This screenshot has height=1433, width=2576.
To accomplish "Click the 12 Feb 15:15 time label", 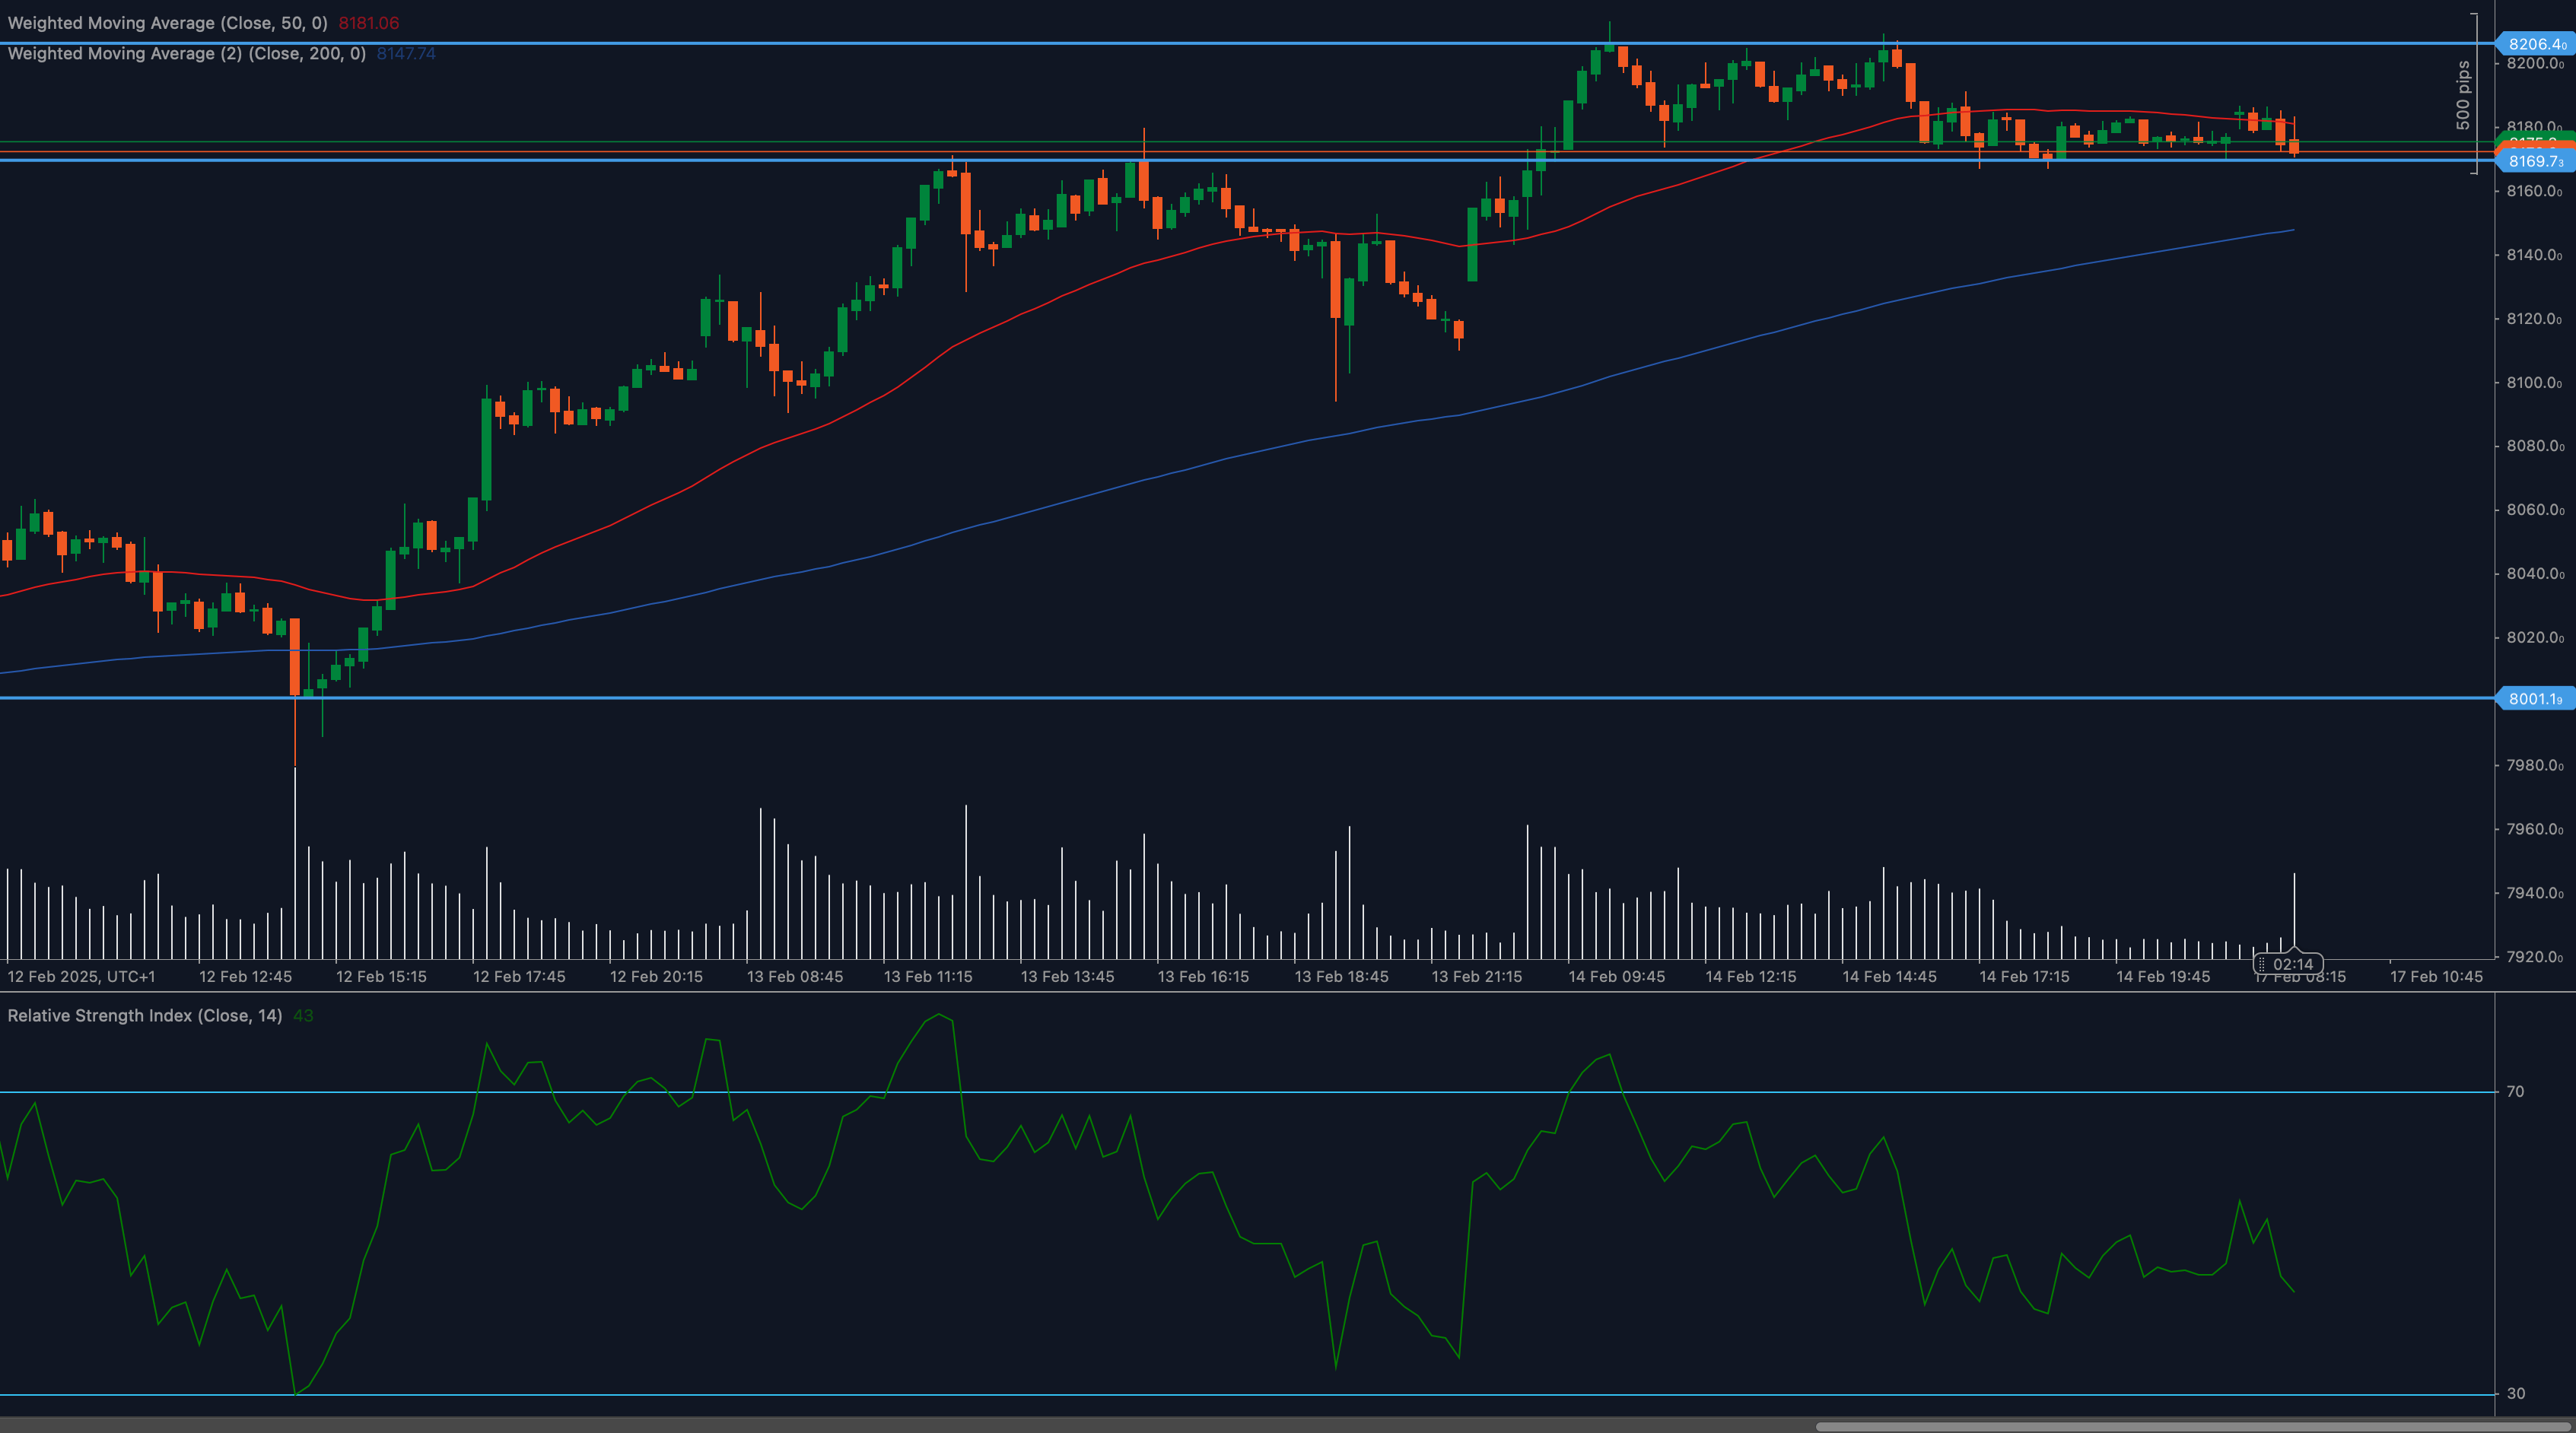I will point(381,977).
